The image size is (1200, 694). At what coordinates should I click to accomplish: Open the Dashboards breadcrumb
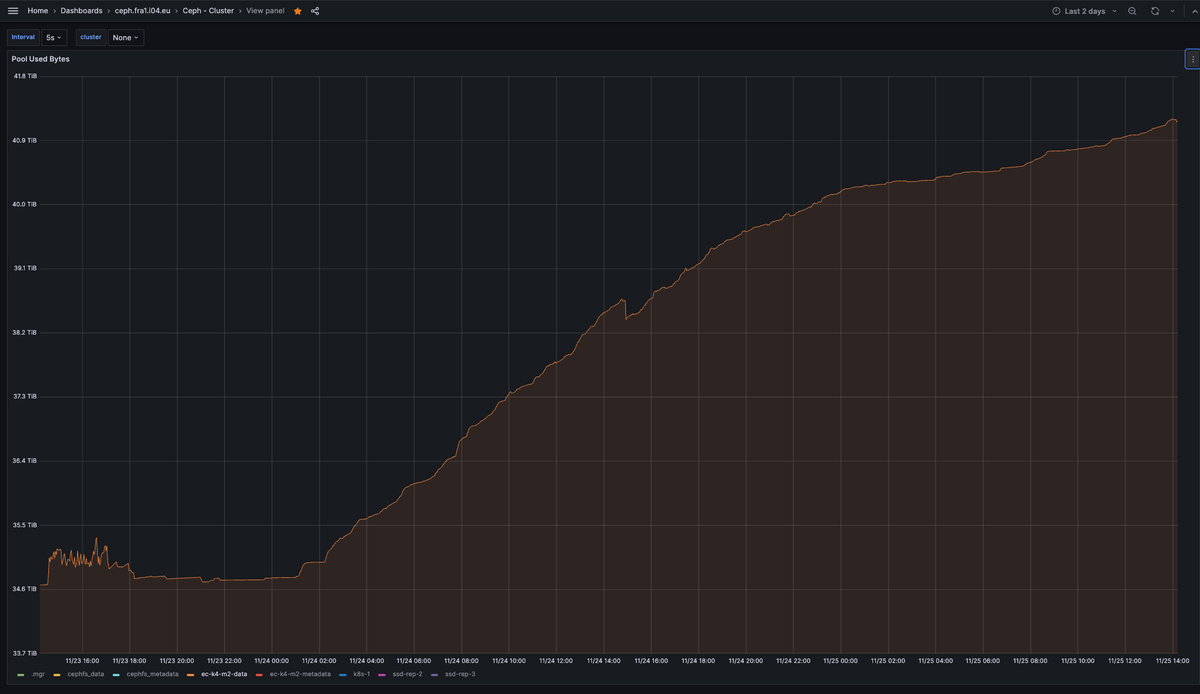point(81,11)
